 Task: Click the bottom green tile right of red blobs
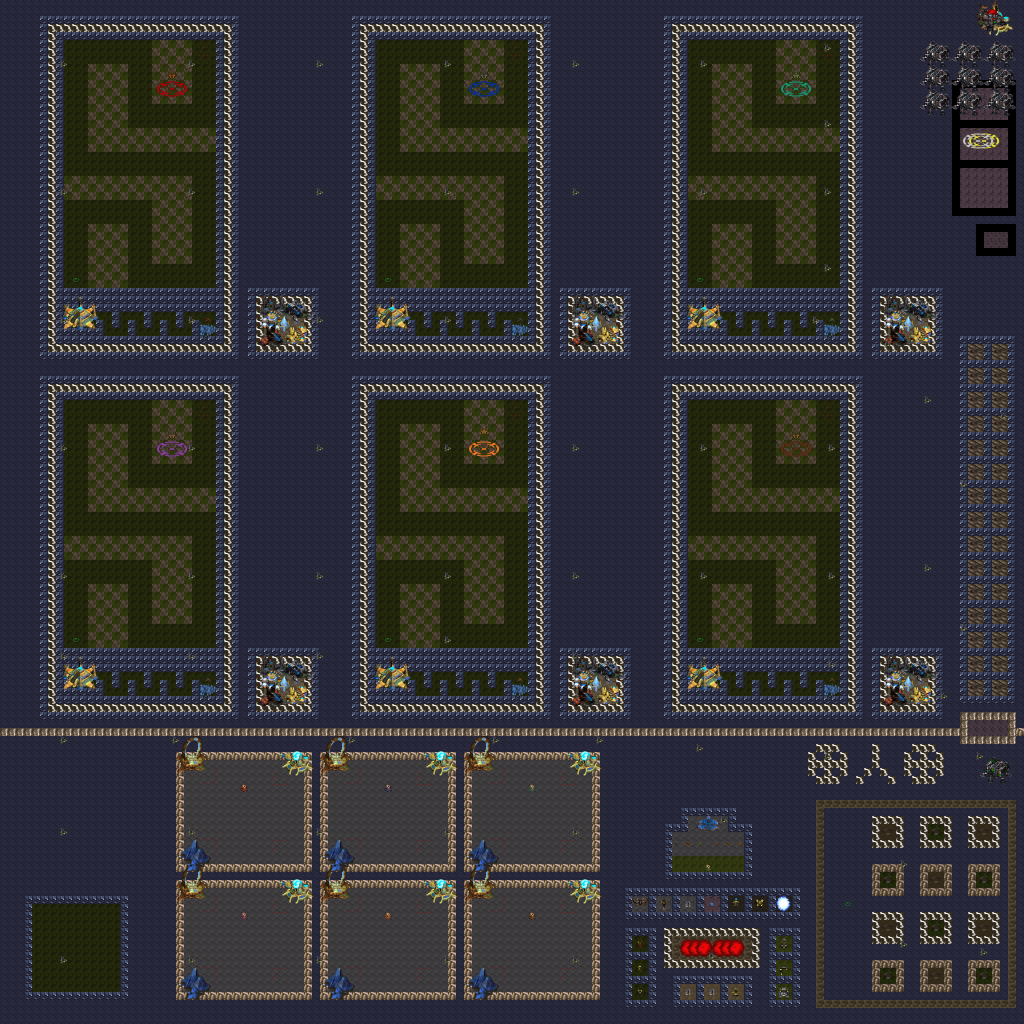(x=784, y=991)
